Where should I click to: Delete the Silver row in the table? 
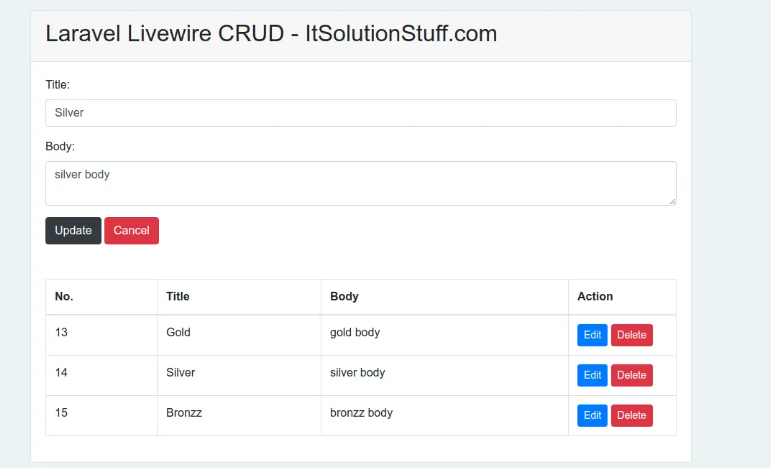(x=632, y=375)
